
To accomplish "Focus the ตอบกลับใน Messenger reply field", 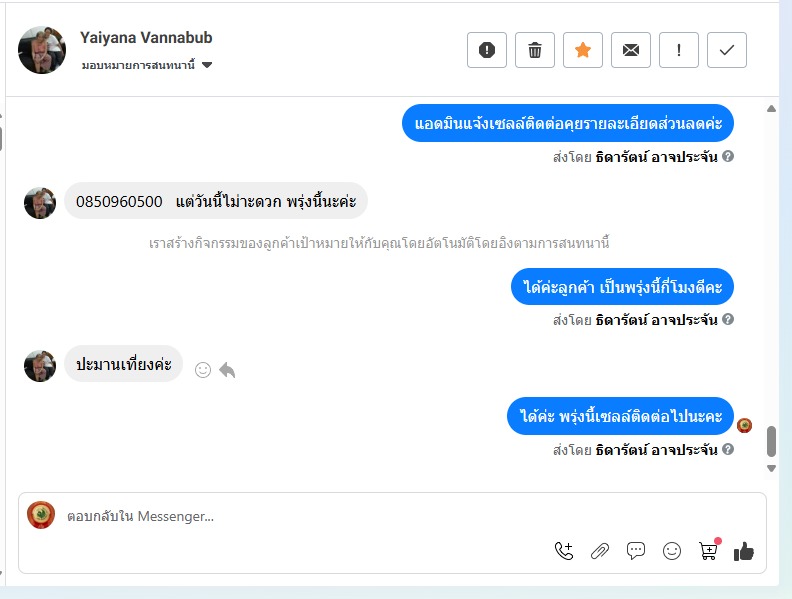I will 303,516.
